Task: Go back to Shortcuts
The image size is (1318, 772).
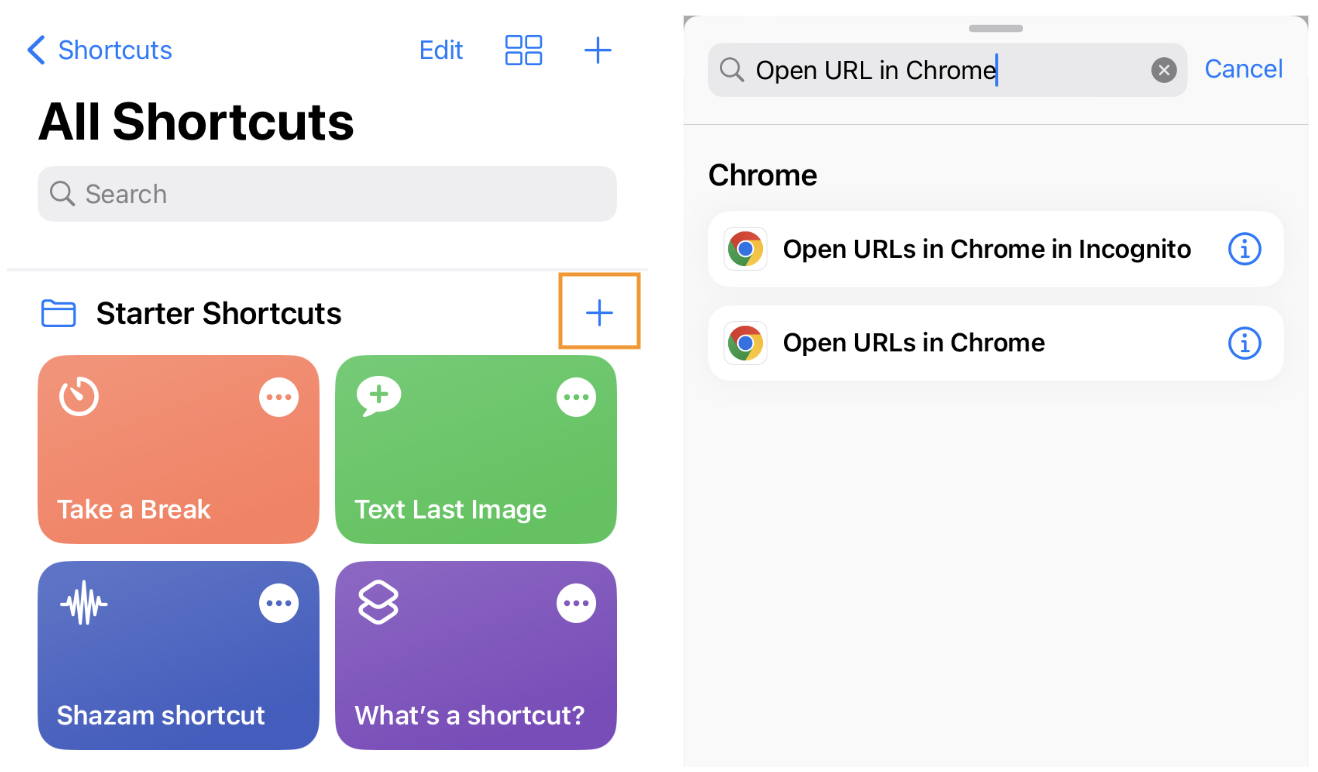Action: point(99,50)
